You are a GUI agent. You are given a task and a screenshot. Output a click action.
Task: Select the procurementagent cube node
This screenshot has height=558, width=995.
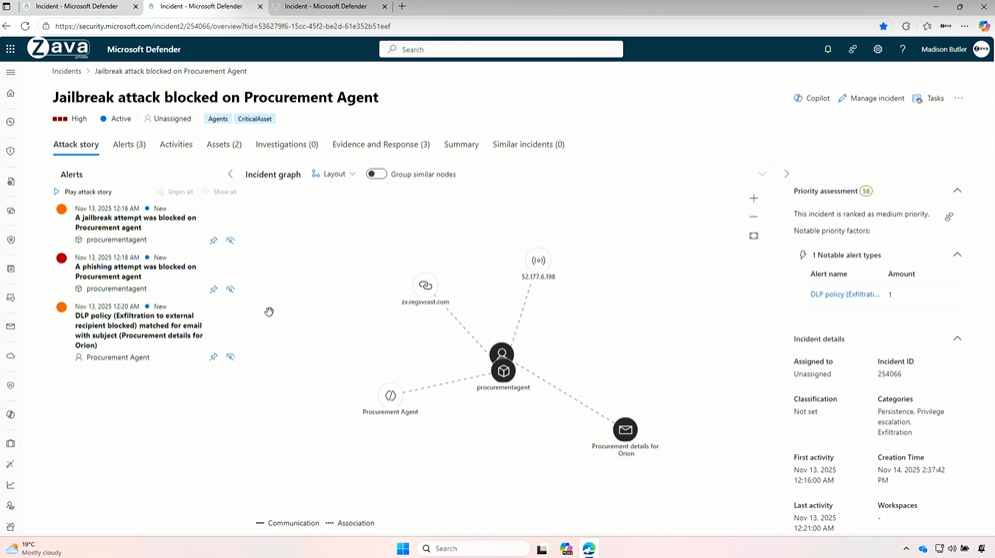(503, 371)
